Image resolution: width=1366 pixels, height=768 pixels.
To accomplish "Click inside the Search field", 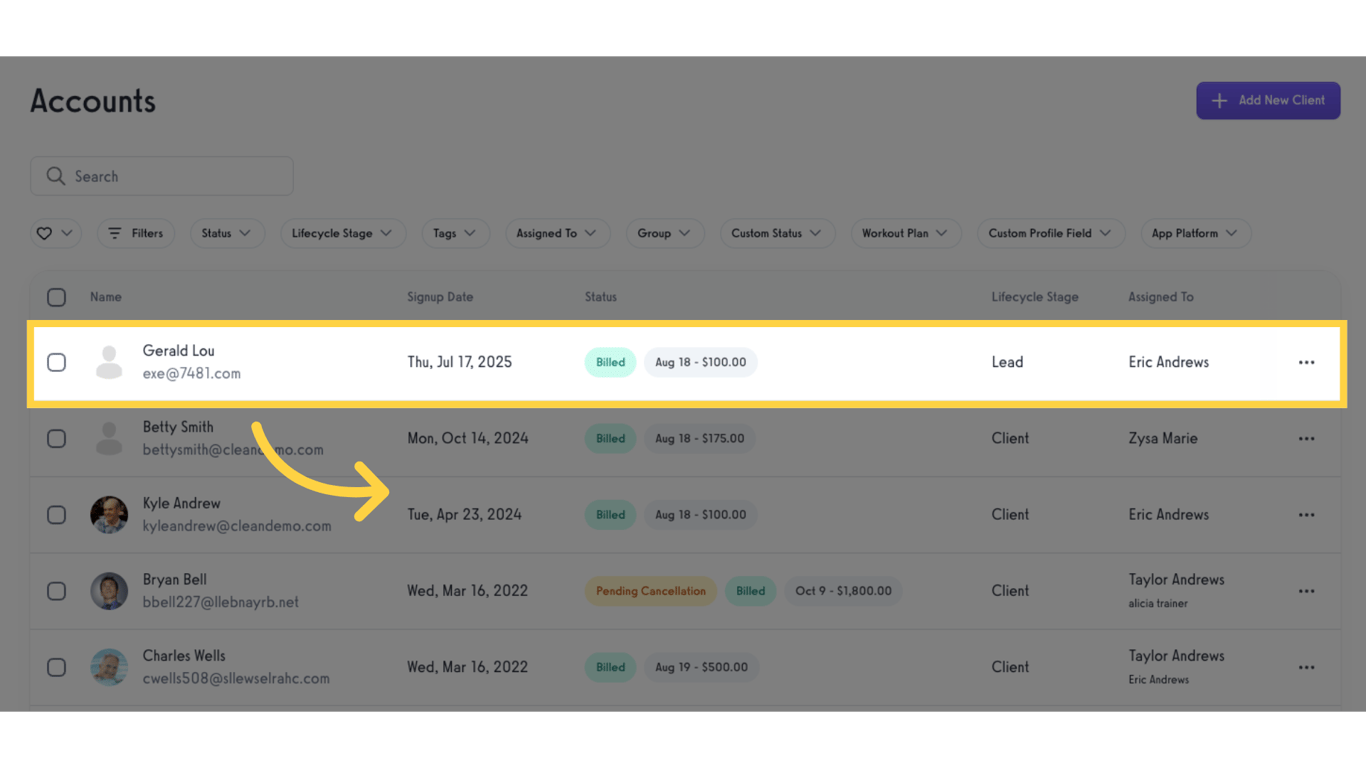I will click(160, 175).
